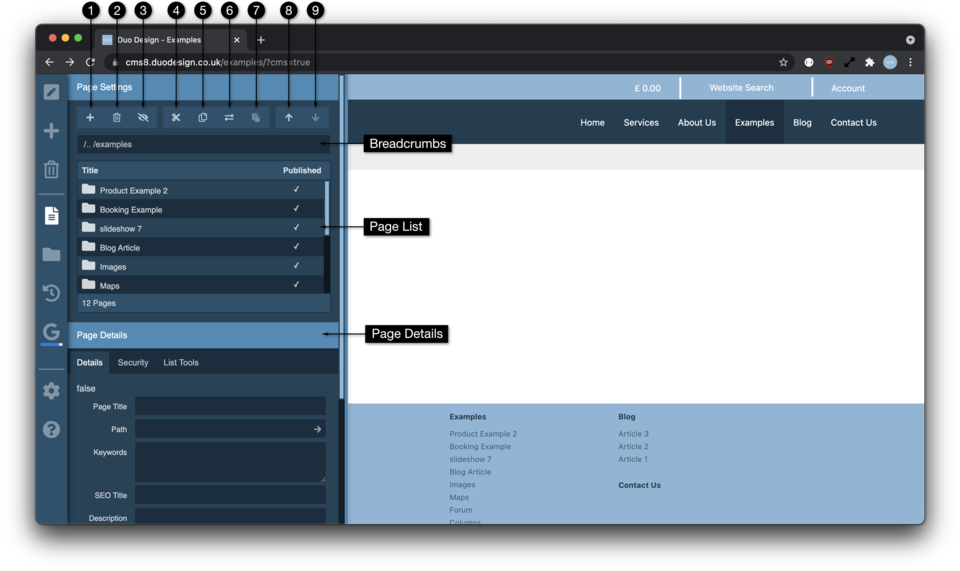This screenshot has width=960, height=571.
Task: Open Blog in site navigation
Action: 802,122
